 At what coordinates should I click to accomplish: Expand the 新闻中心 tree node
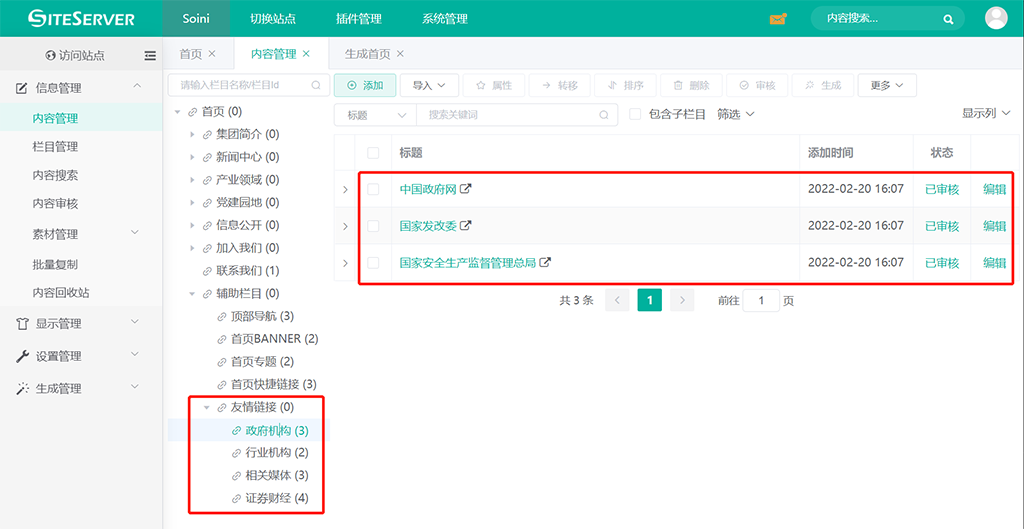pos(193,157)
